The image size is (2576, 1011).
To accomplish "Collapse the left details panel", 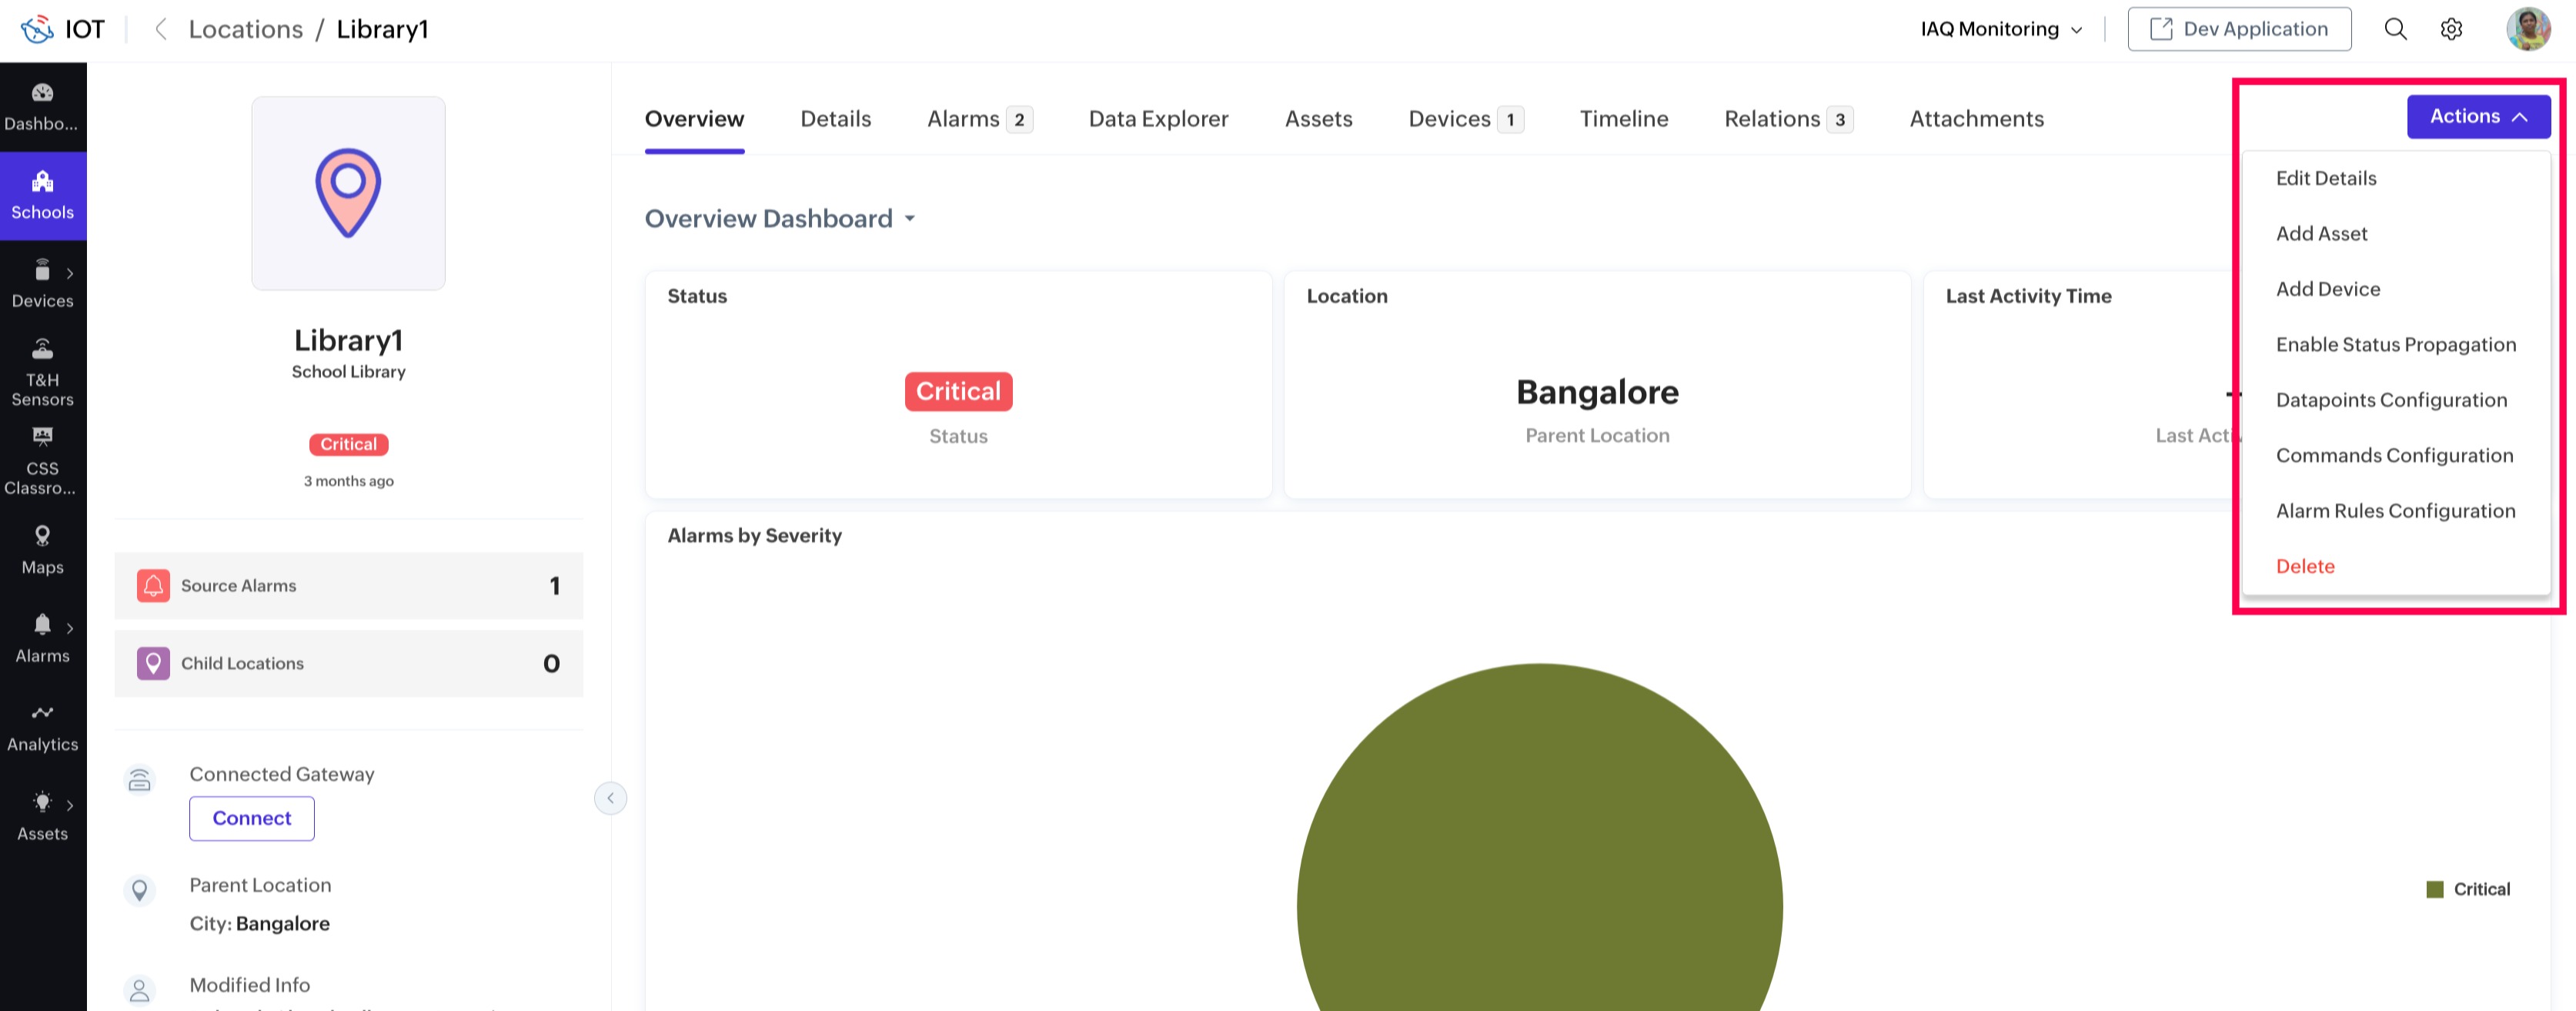I will [x=610, y=798].
